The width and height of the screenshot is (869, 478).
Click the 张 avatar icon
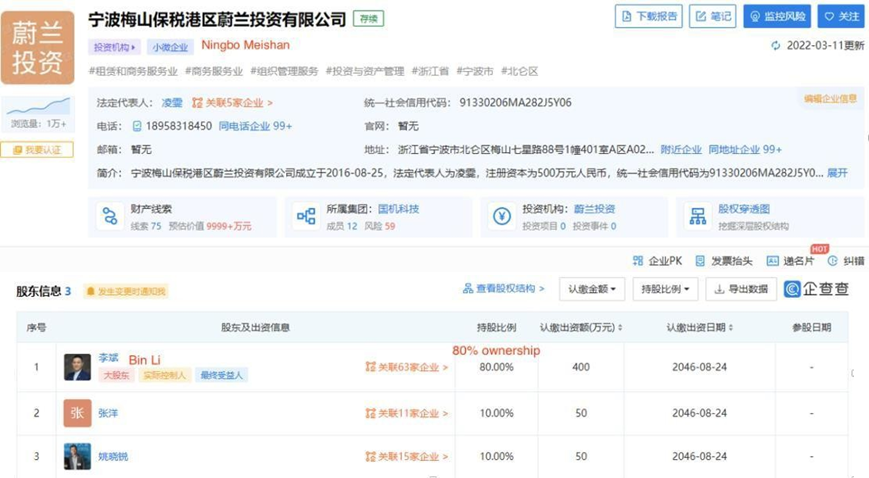(77, 413)
